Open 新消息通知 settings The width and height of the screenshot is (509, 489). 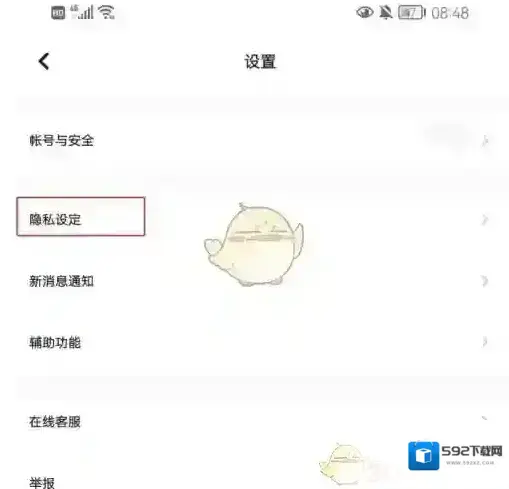click(x=254, y=281)
